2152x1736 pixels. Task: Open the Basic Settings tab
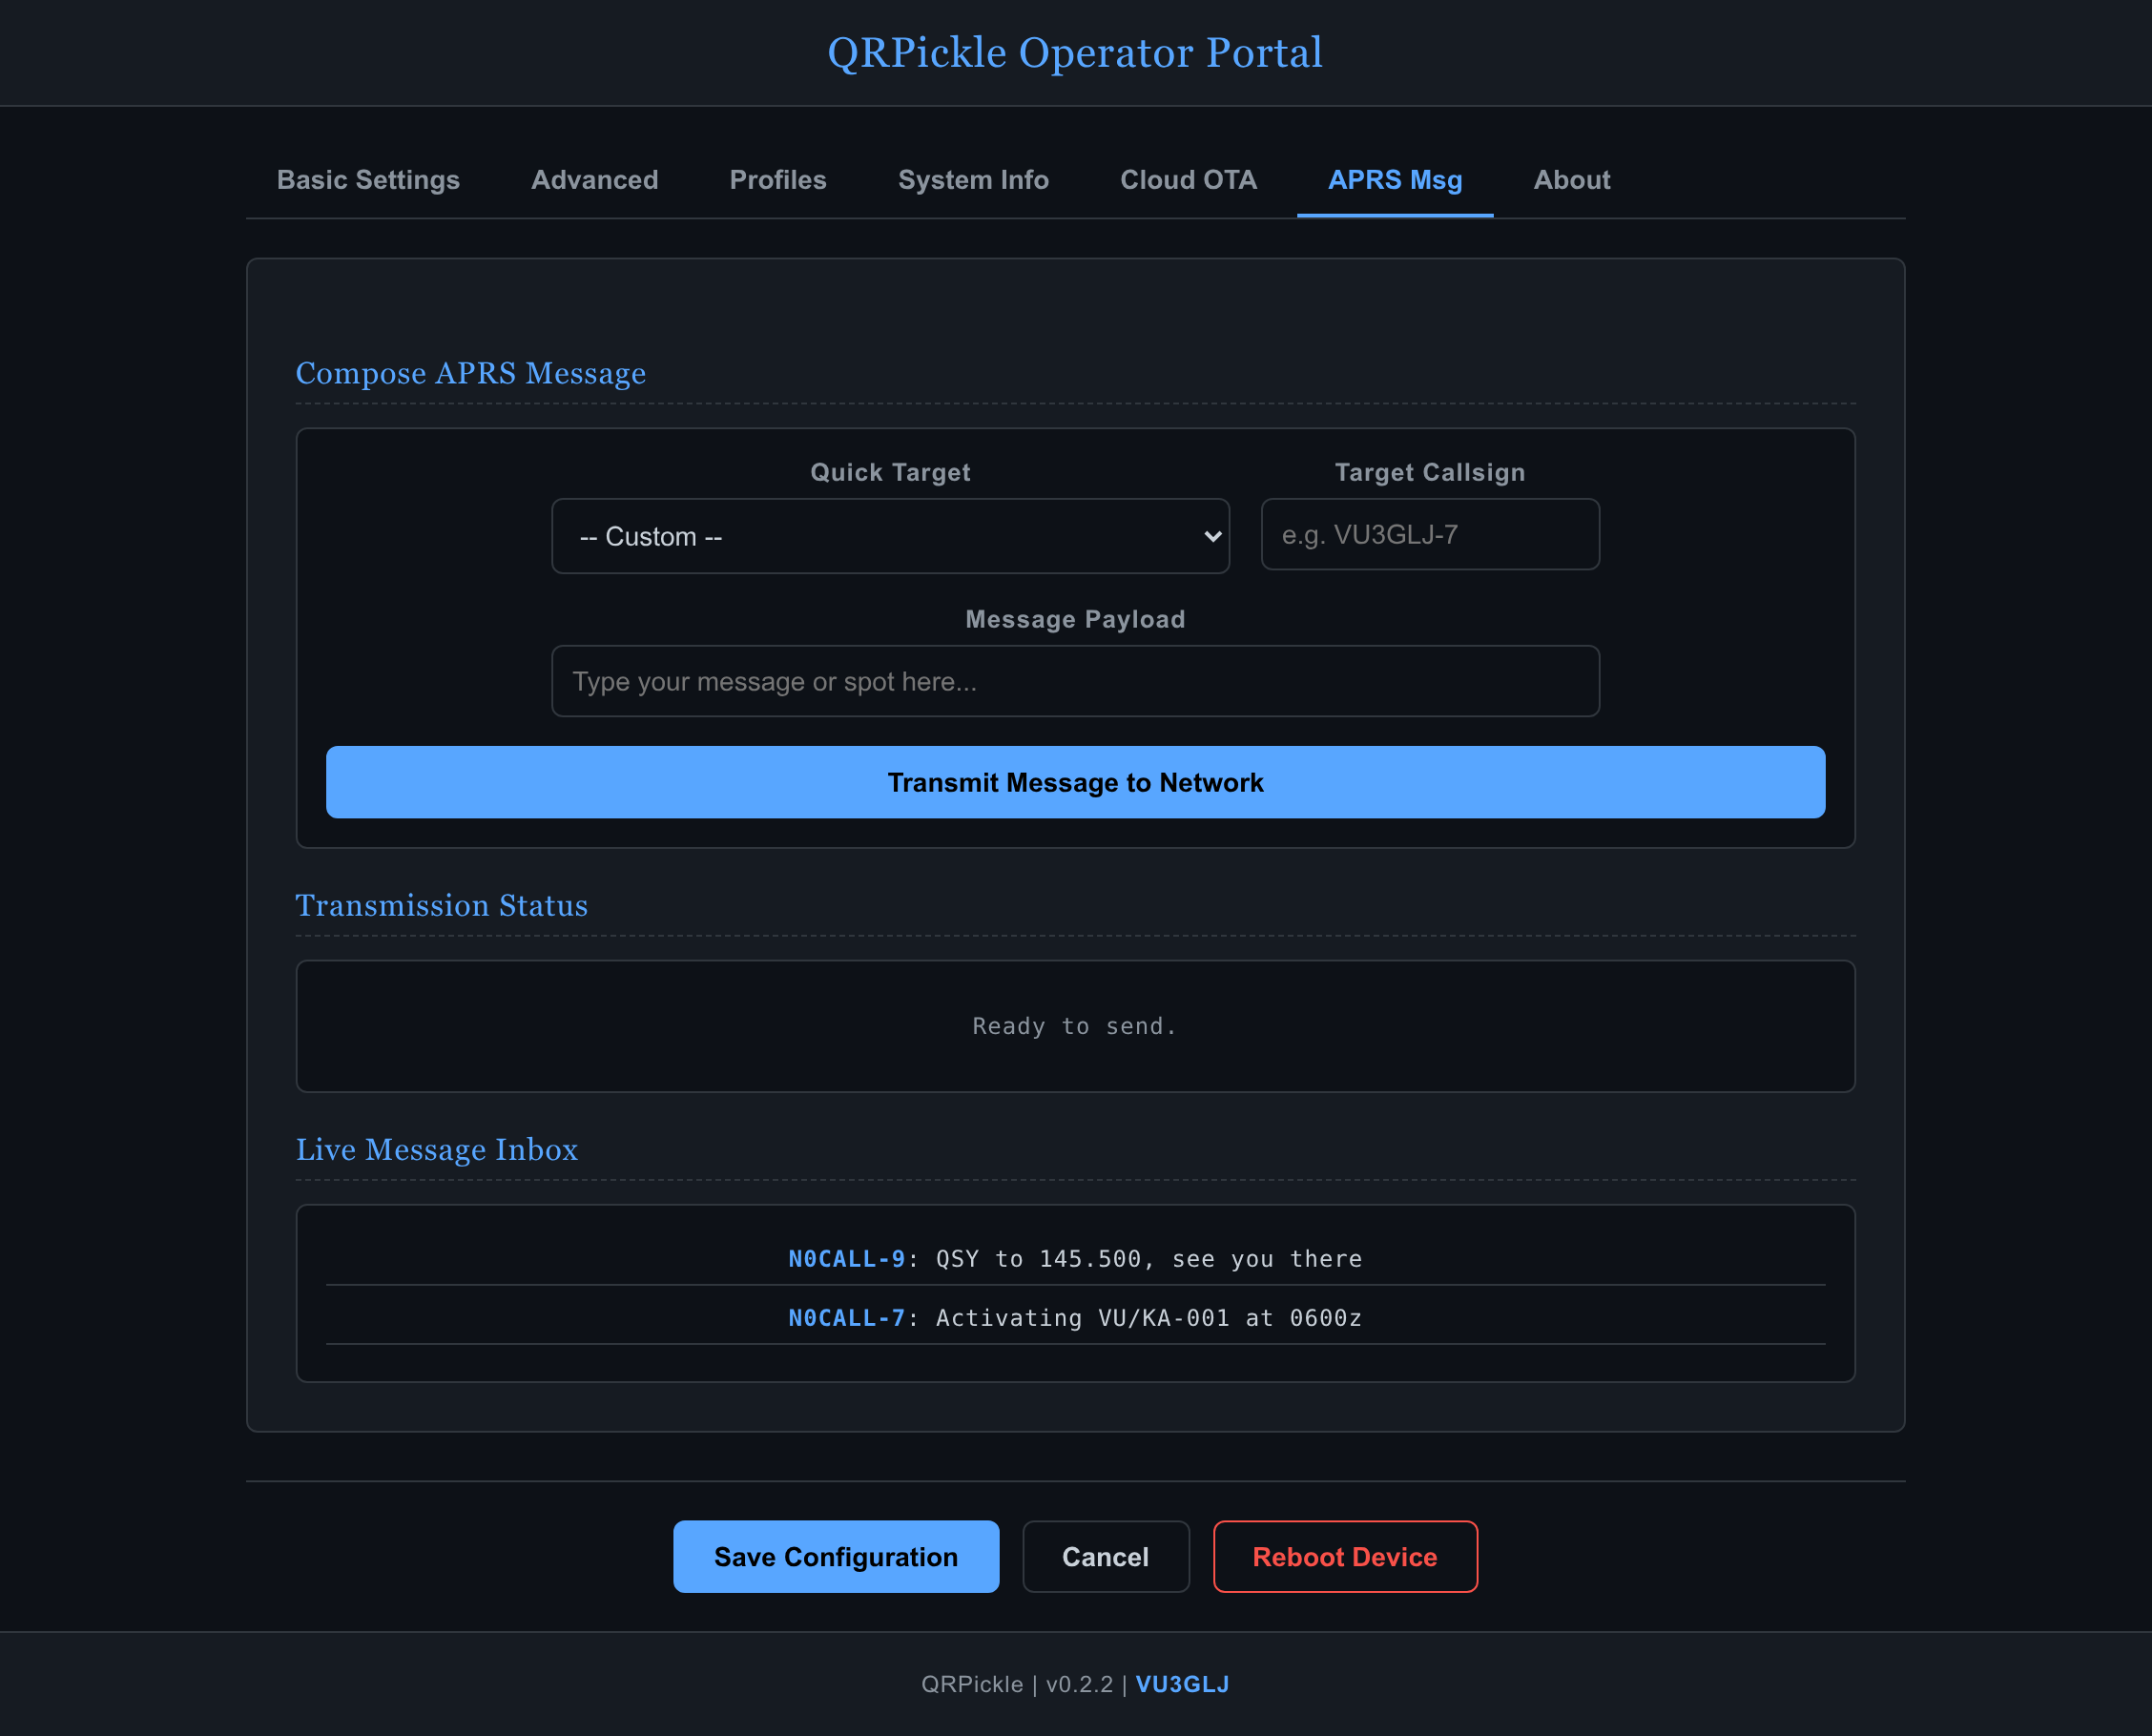(x=368, y=180)
